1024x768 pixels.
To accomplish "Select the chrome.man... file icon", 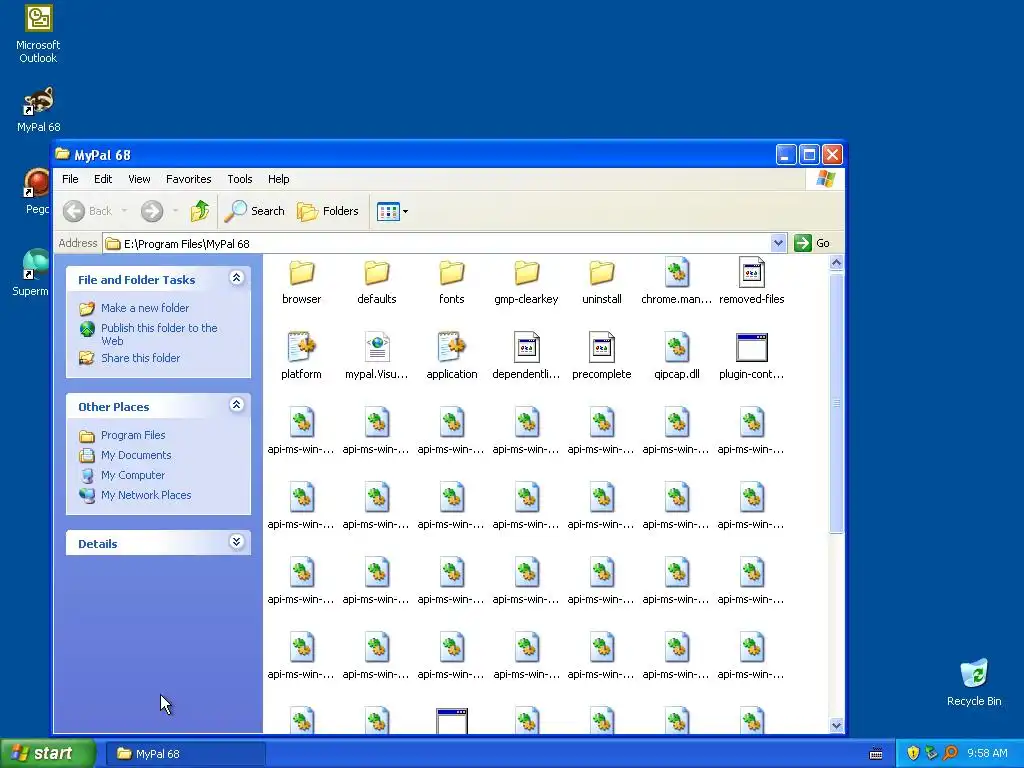I will [x=677, y=273].
